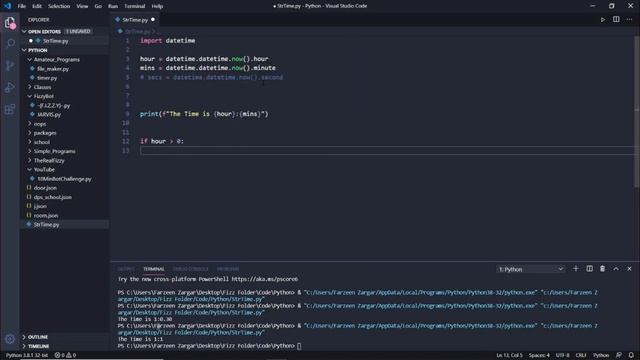Open errors and warnings count in status bar
The height and width of the screenshot is (360, 640).
(x=65, y=355)
